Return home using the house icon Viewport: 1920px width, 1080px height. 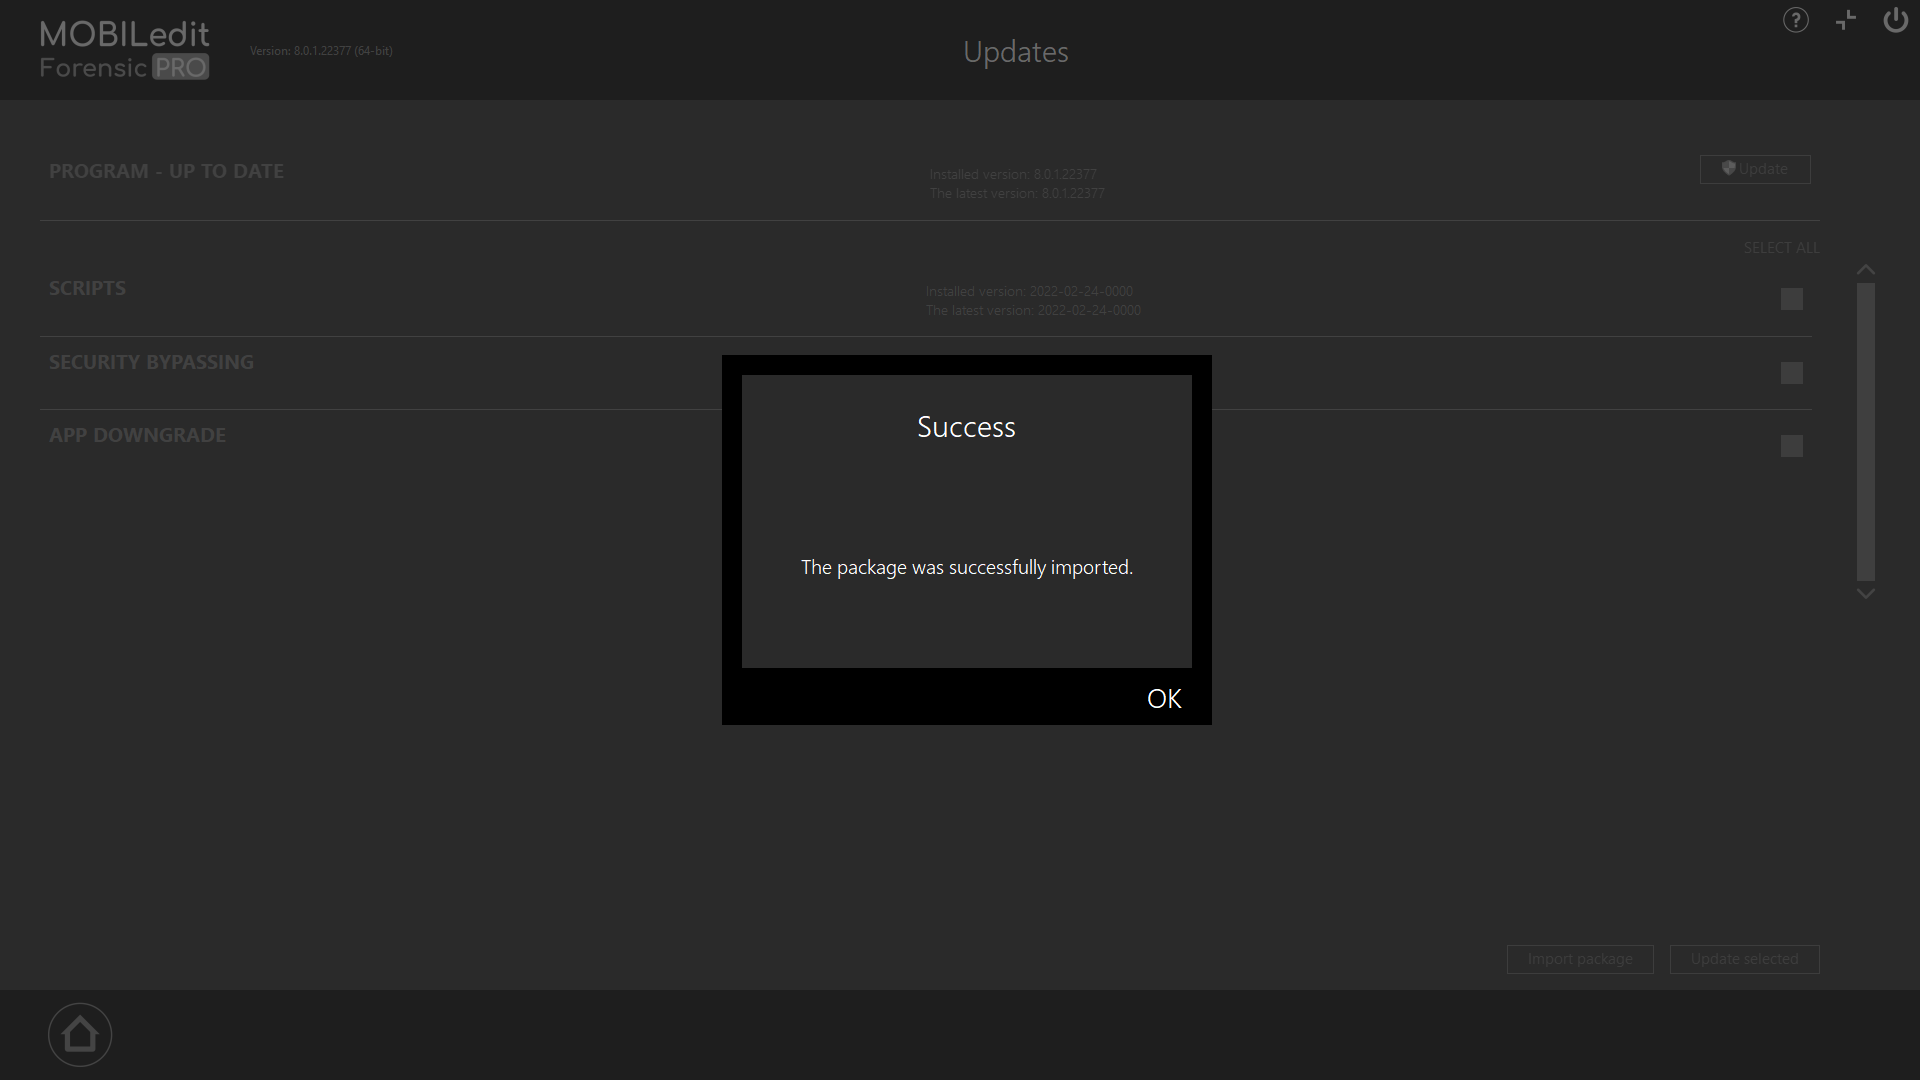coord(79,1034)
